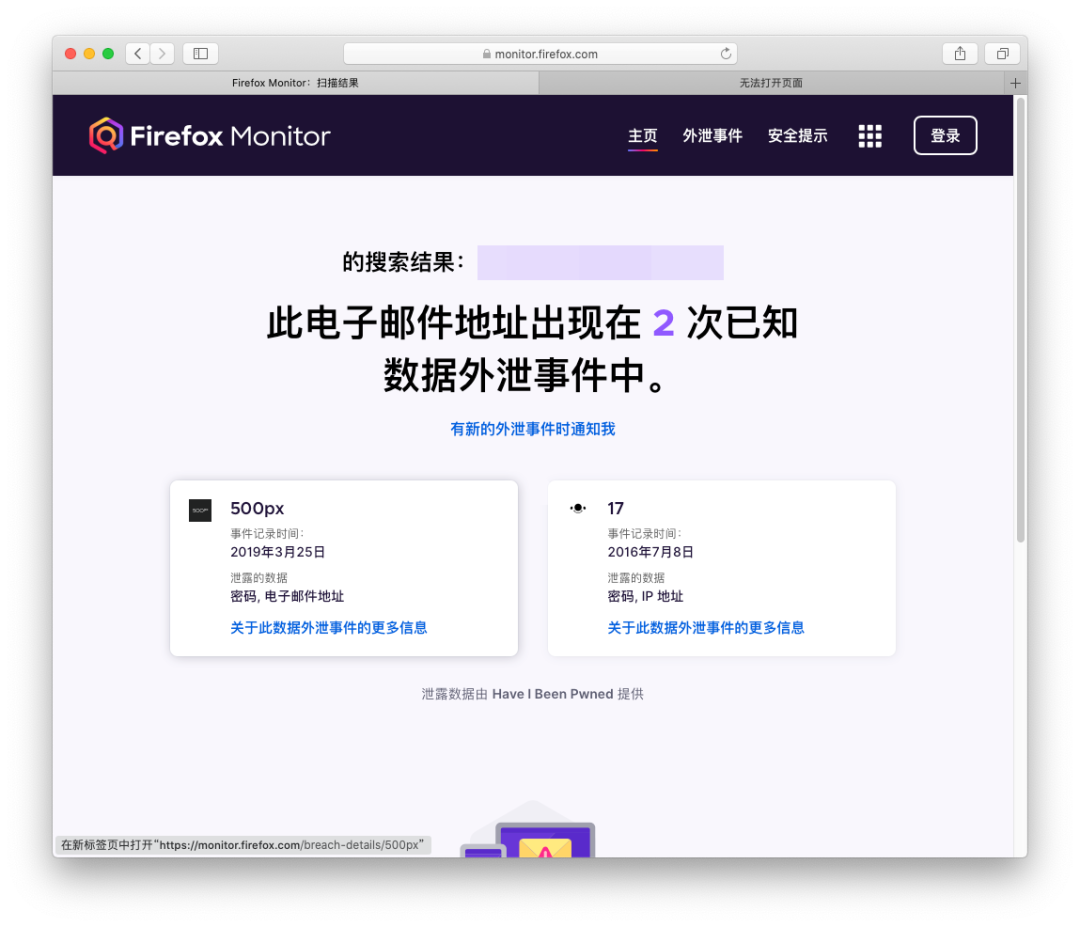Viewport: 1080px width, 927px height.
Task: Click Have I Been Pwned attribution text
Action: point(552,694)
